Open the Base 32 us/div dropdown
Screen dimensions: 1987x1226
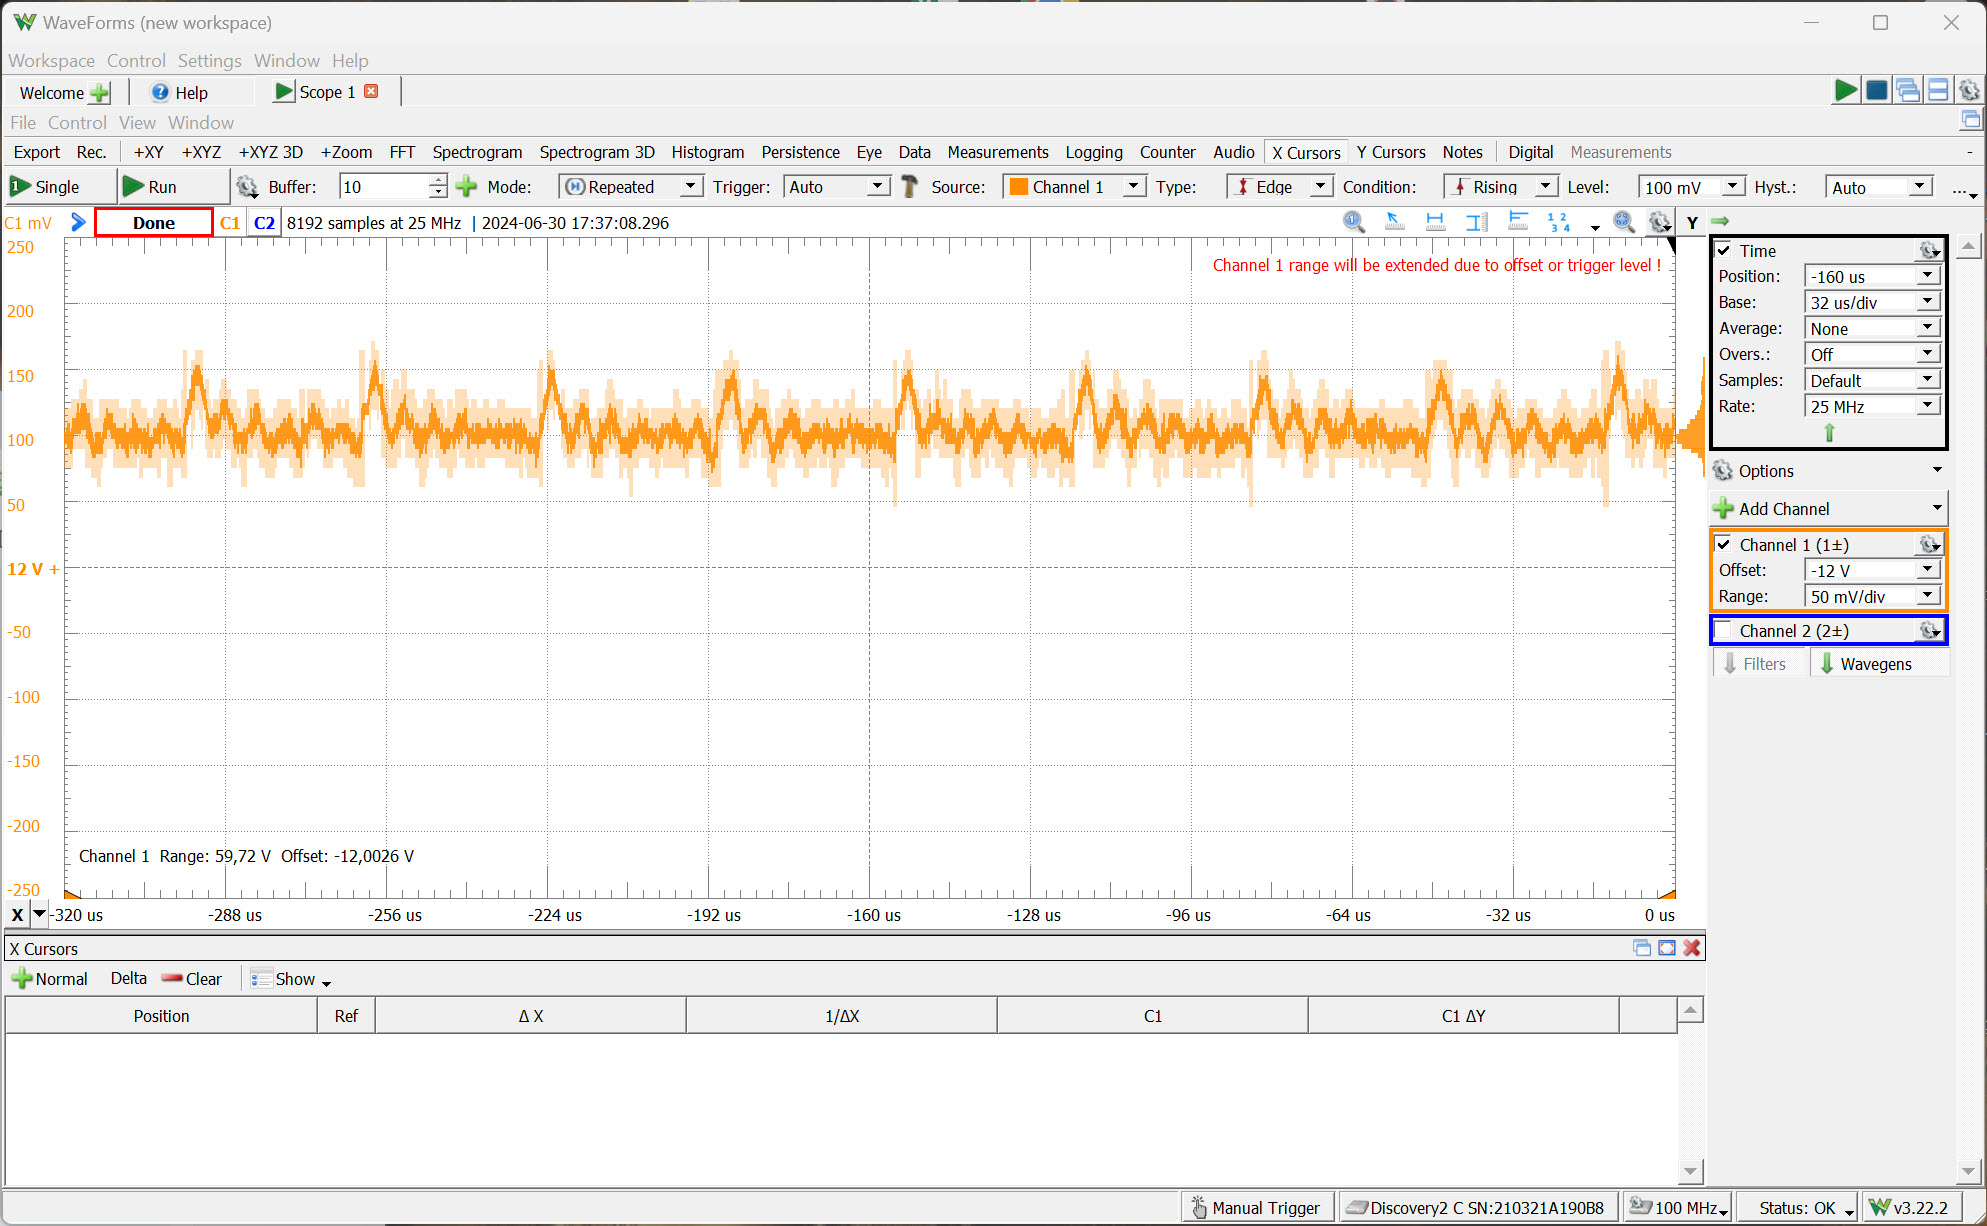pos(1927,302)
